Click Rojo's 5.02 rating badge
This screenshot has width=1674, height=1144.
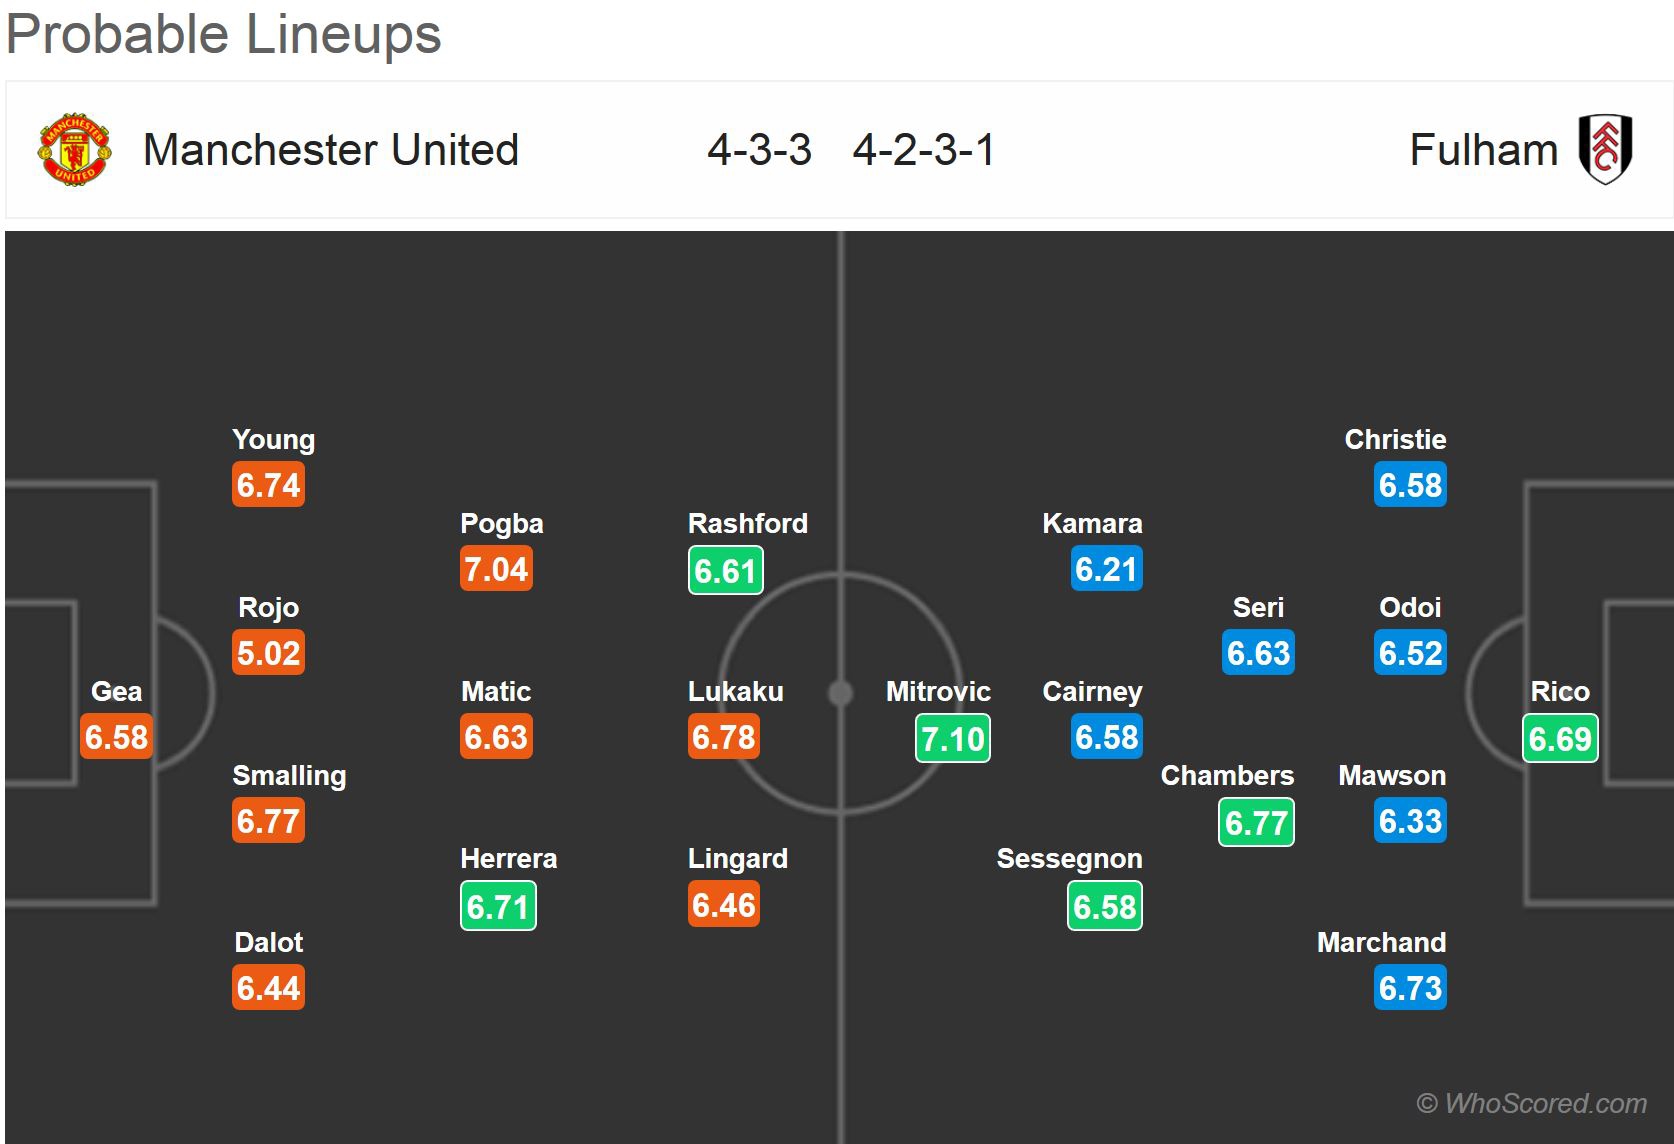[x=268, y=653]
